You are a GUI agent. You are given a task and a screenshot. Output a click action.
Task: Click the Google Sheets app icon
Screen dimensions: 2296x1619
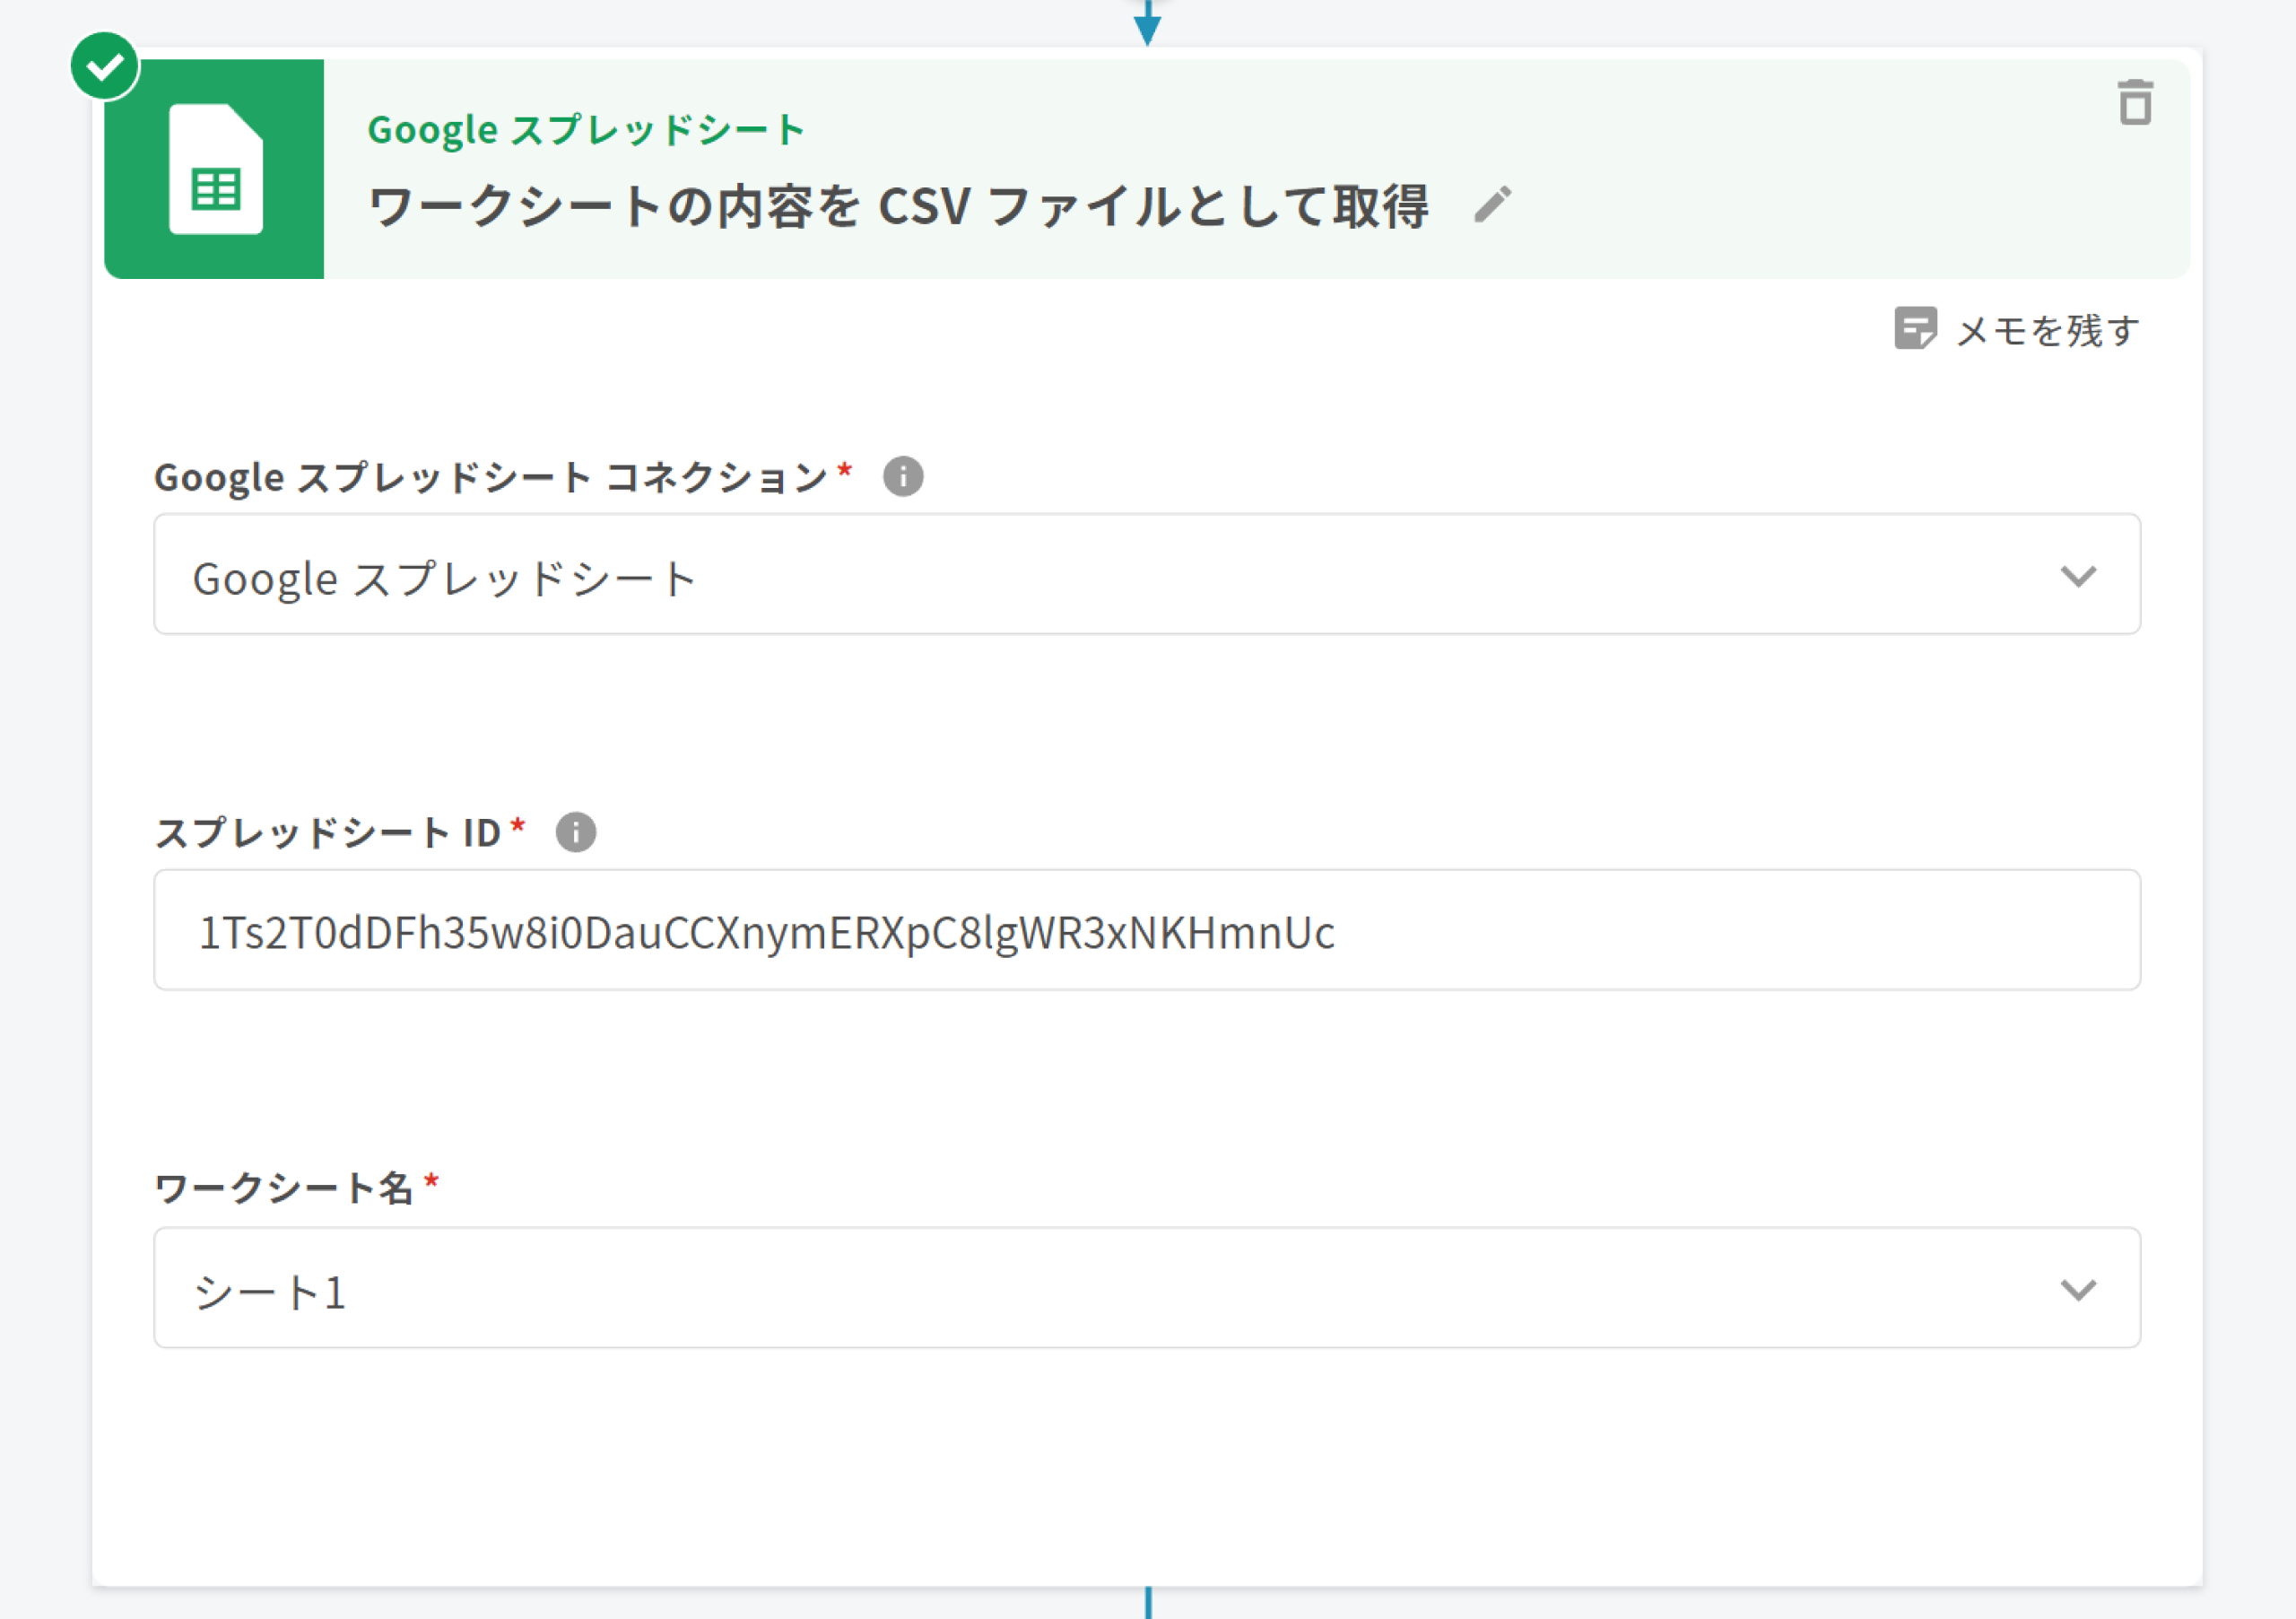(x=215, y=169)
